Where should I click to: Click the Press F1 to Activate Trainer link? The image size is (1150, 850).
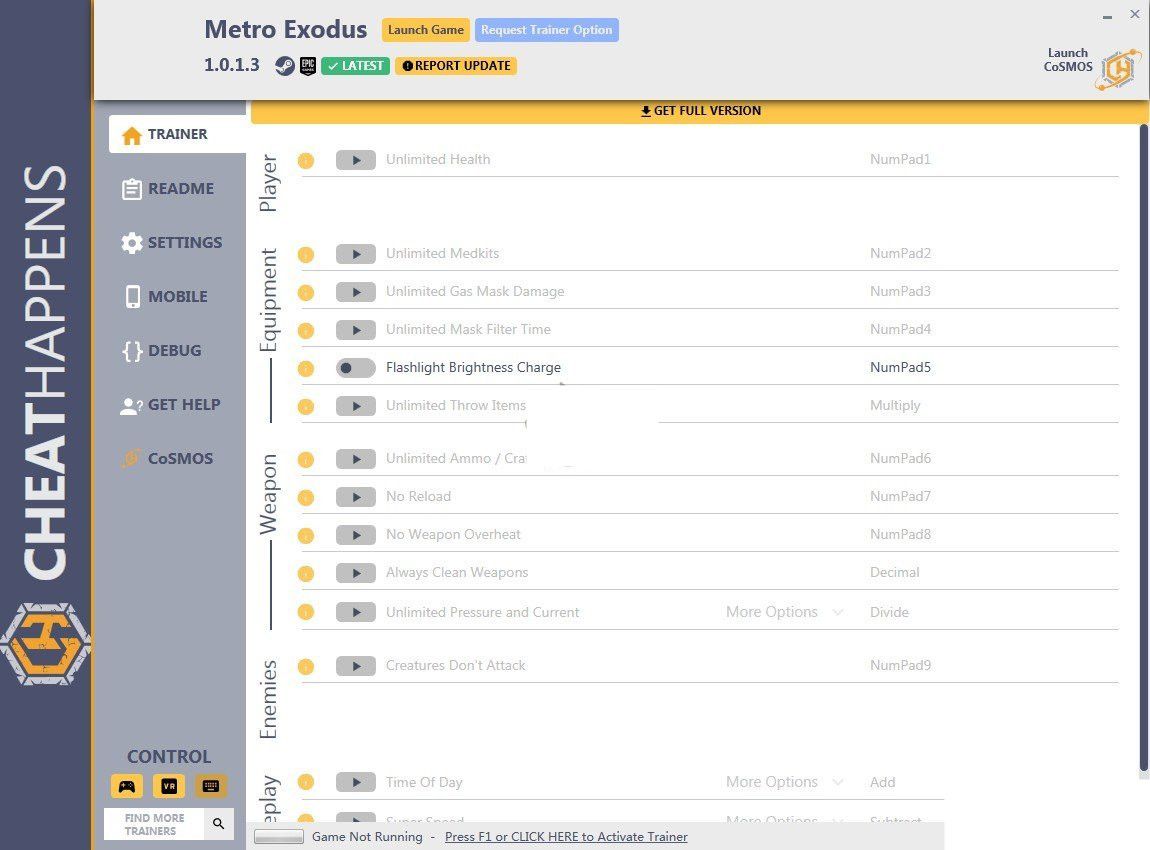click(566, 837)
